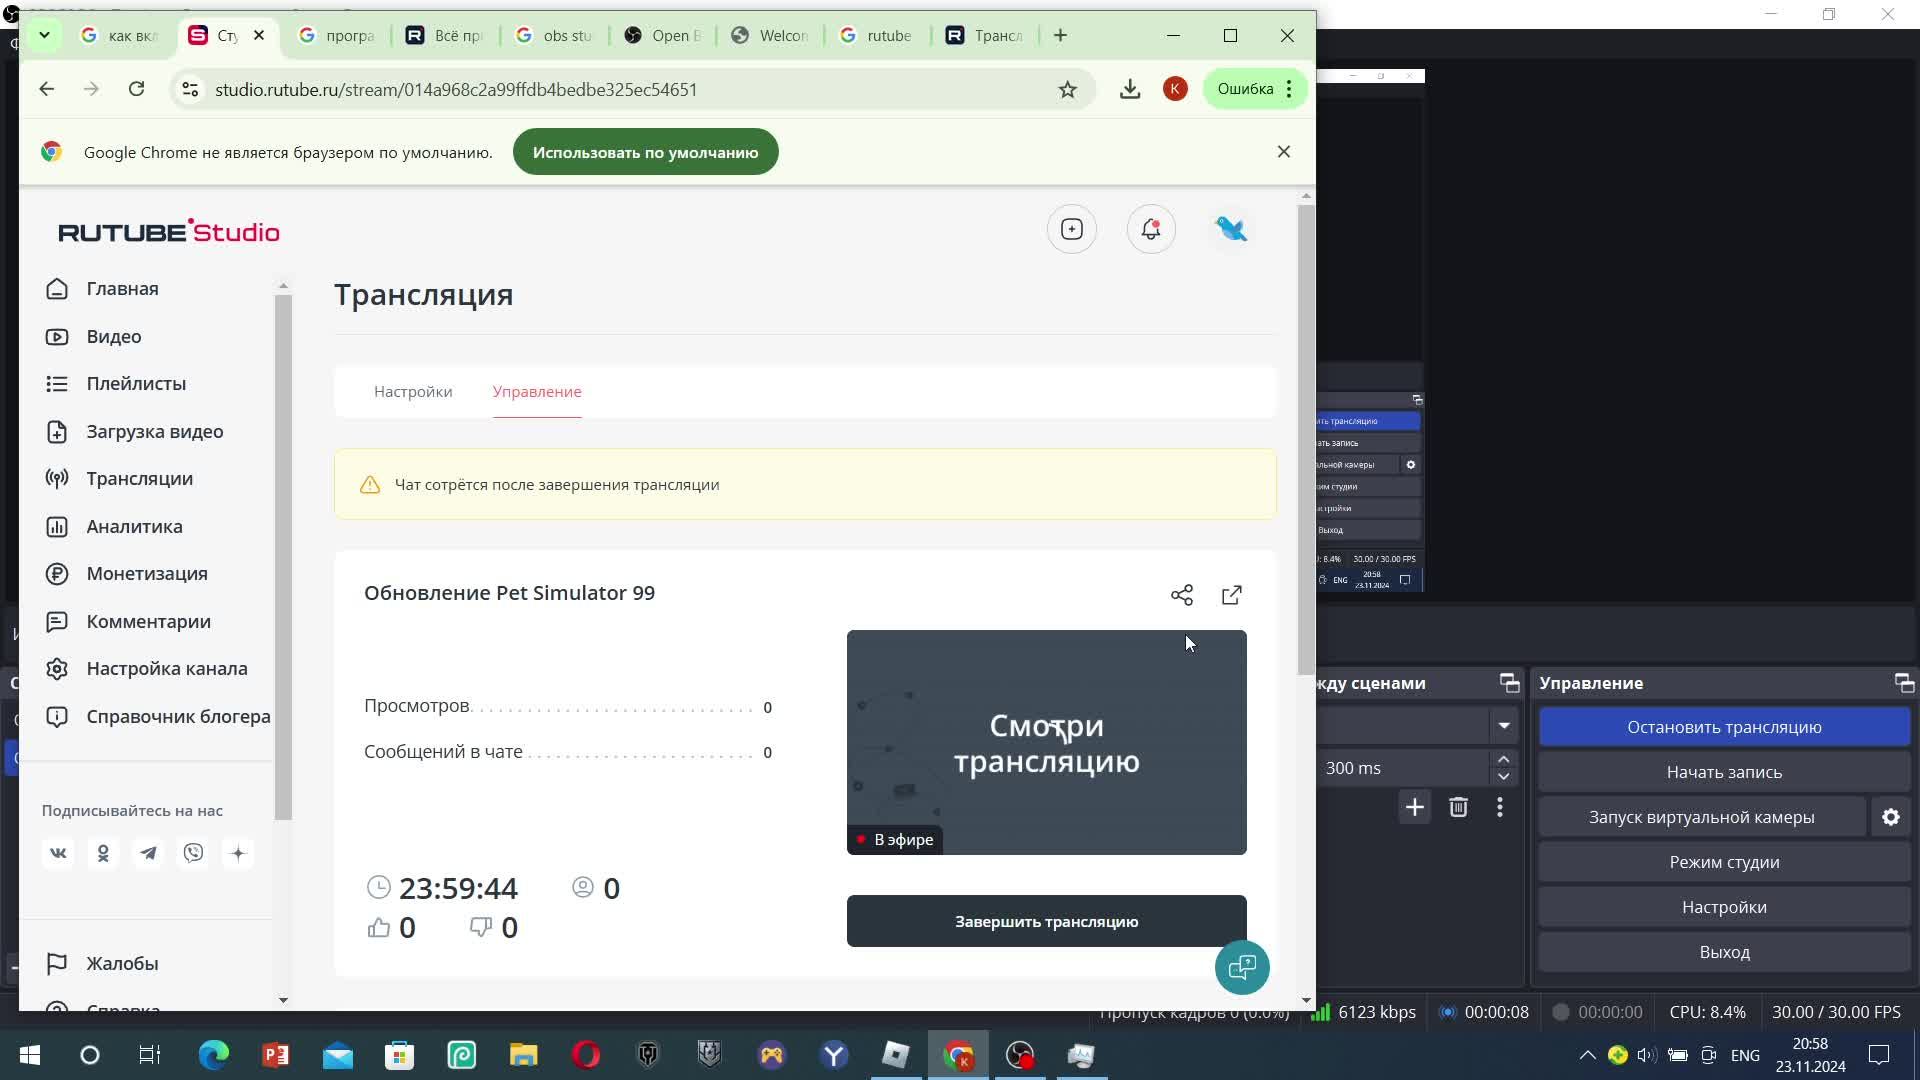
Task: Increase transition duration stepper in OBS
Action: click(x=1504, y=760)
